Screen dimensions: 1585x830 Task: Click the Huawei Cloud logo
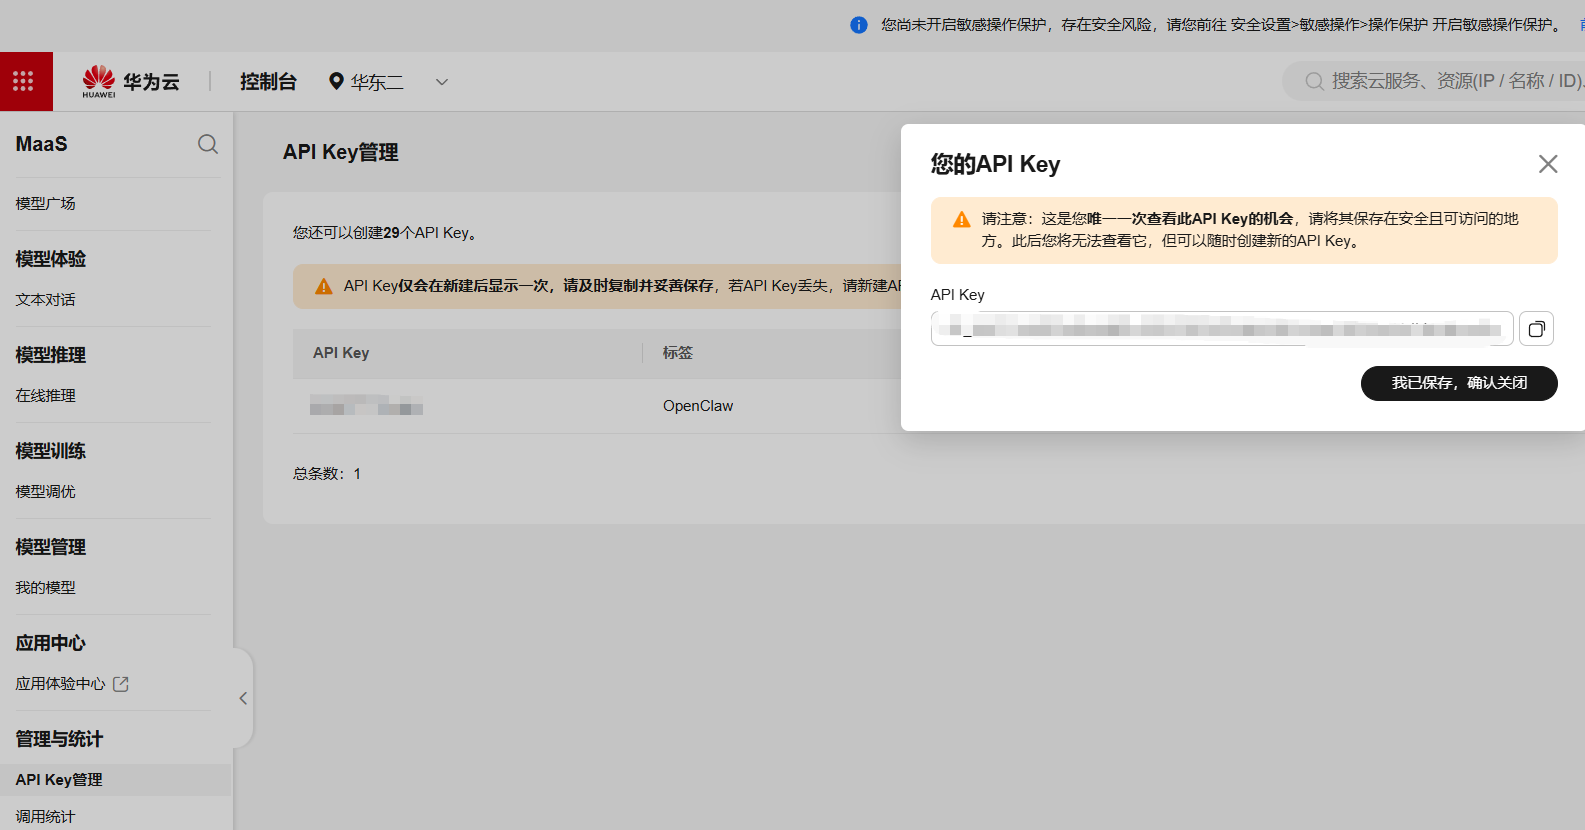(x=130, y=81)
